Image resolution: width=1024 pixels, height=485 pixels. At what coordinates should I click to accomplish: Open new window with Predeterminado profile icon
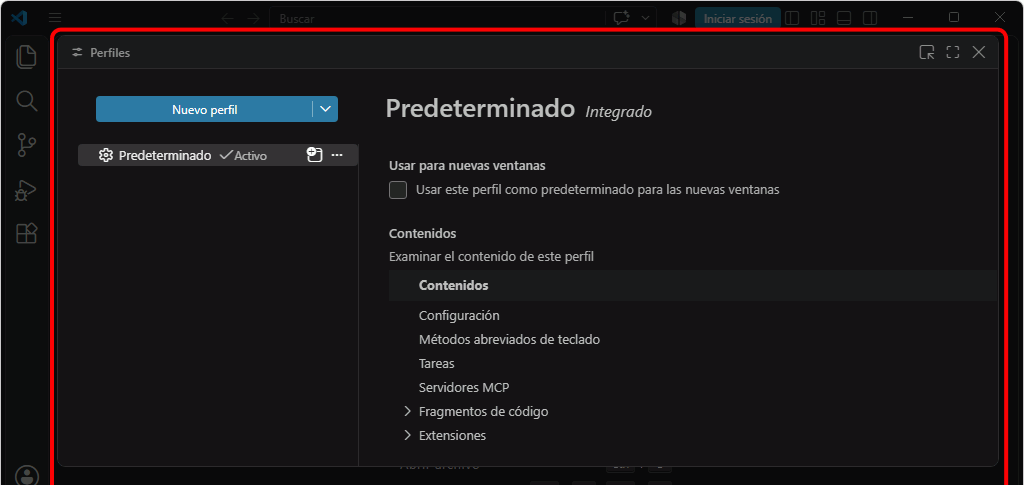click(x=315, y=155)
